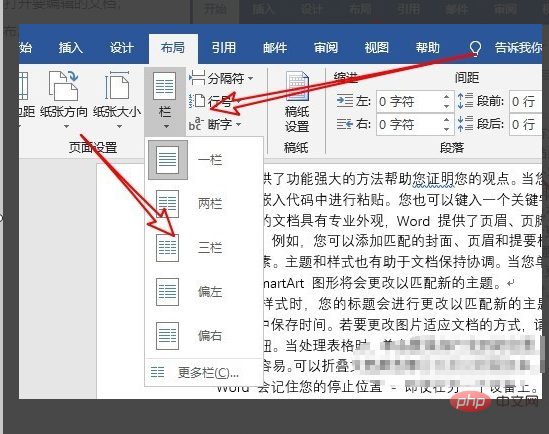This screenshot has width=549, height=434.
Task: Click the 行号 line numbers icon
Action: [197, 101]
